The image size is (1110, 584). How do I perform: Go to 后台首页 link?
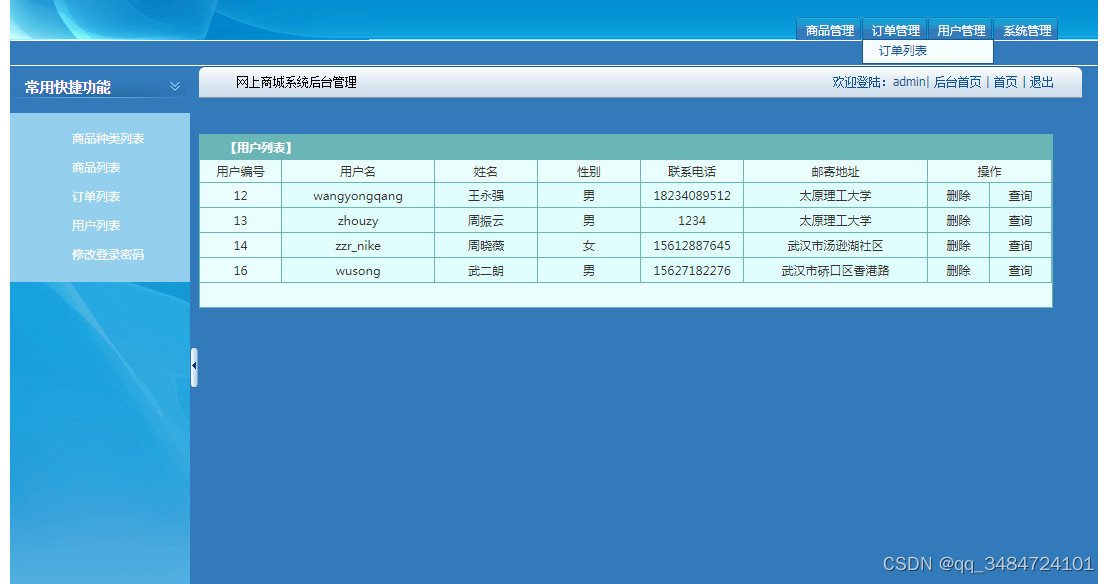[957, 82]
